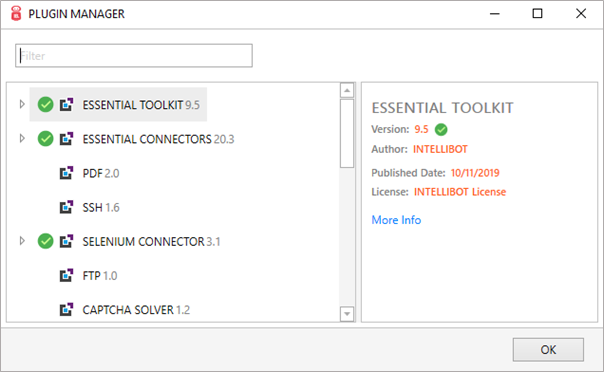The image size is (604, 372).
Task: Expand the ESSENTIAL CONNECTORS tree node
Action: (x=22, y=138)
